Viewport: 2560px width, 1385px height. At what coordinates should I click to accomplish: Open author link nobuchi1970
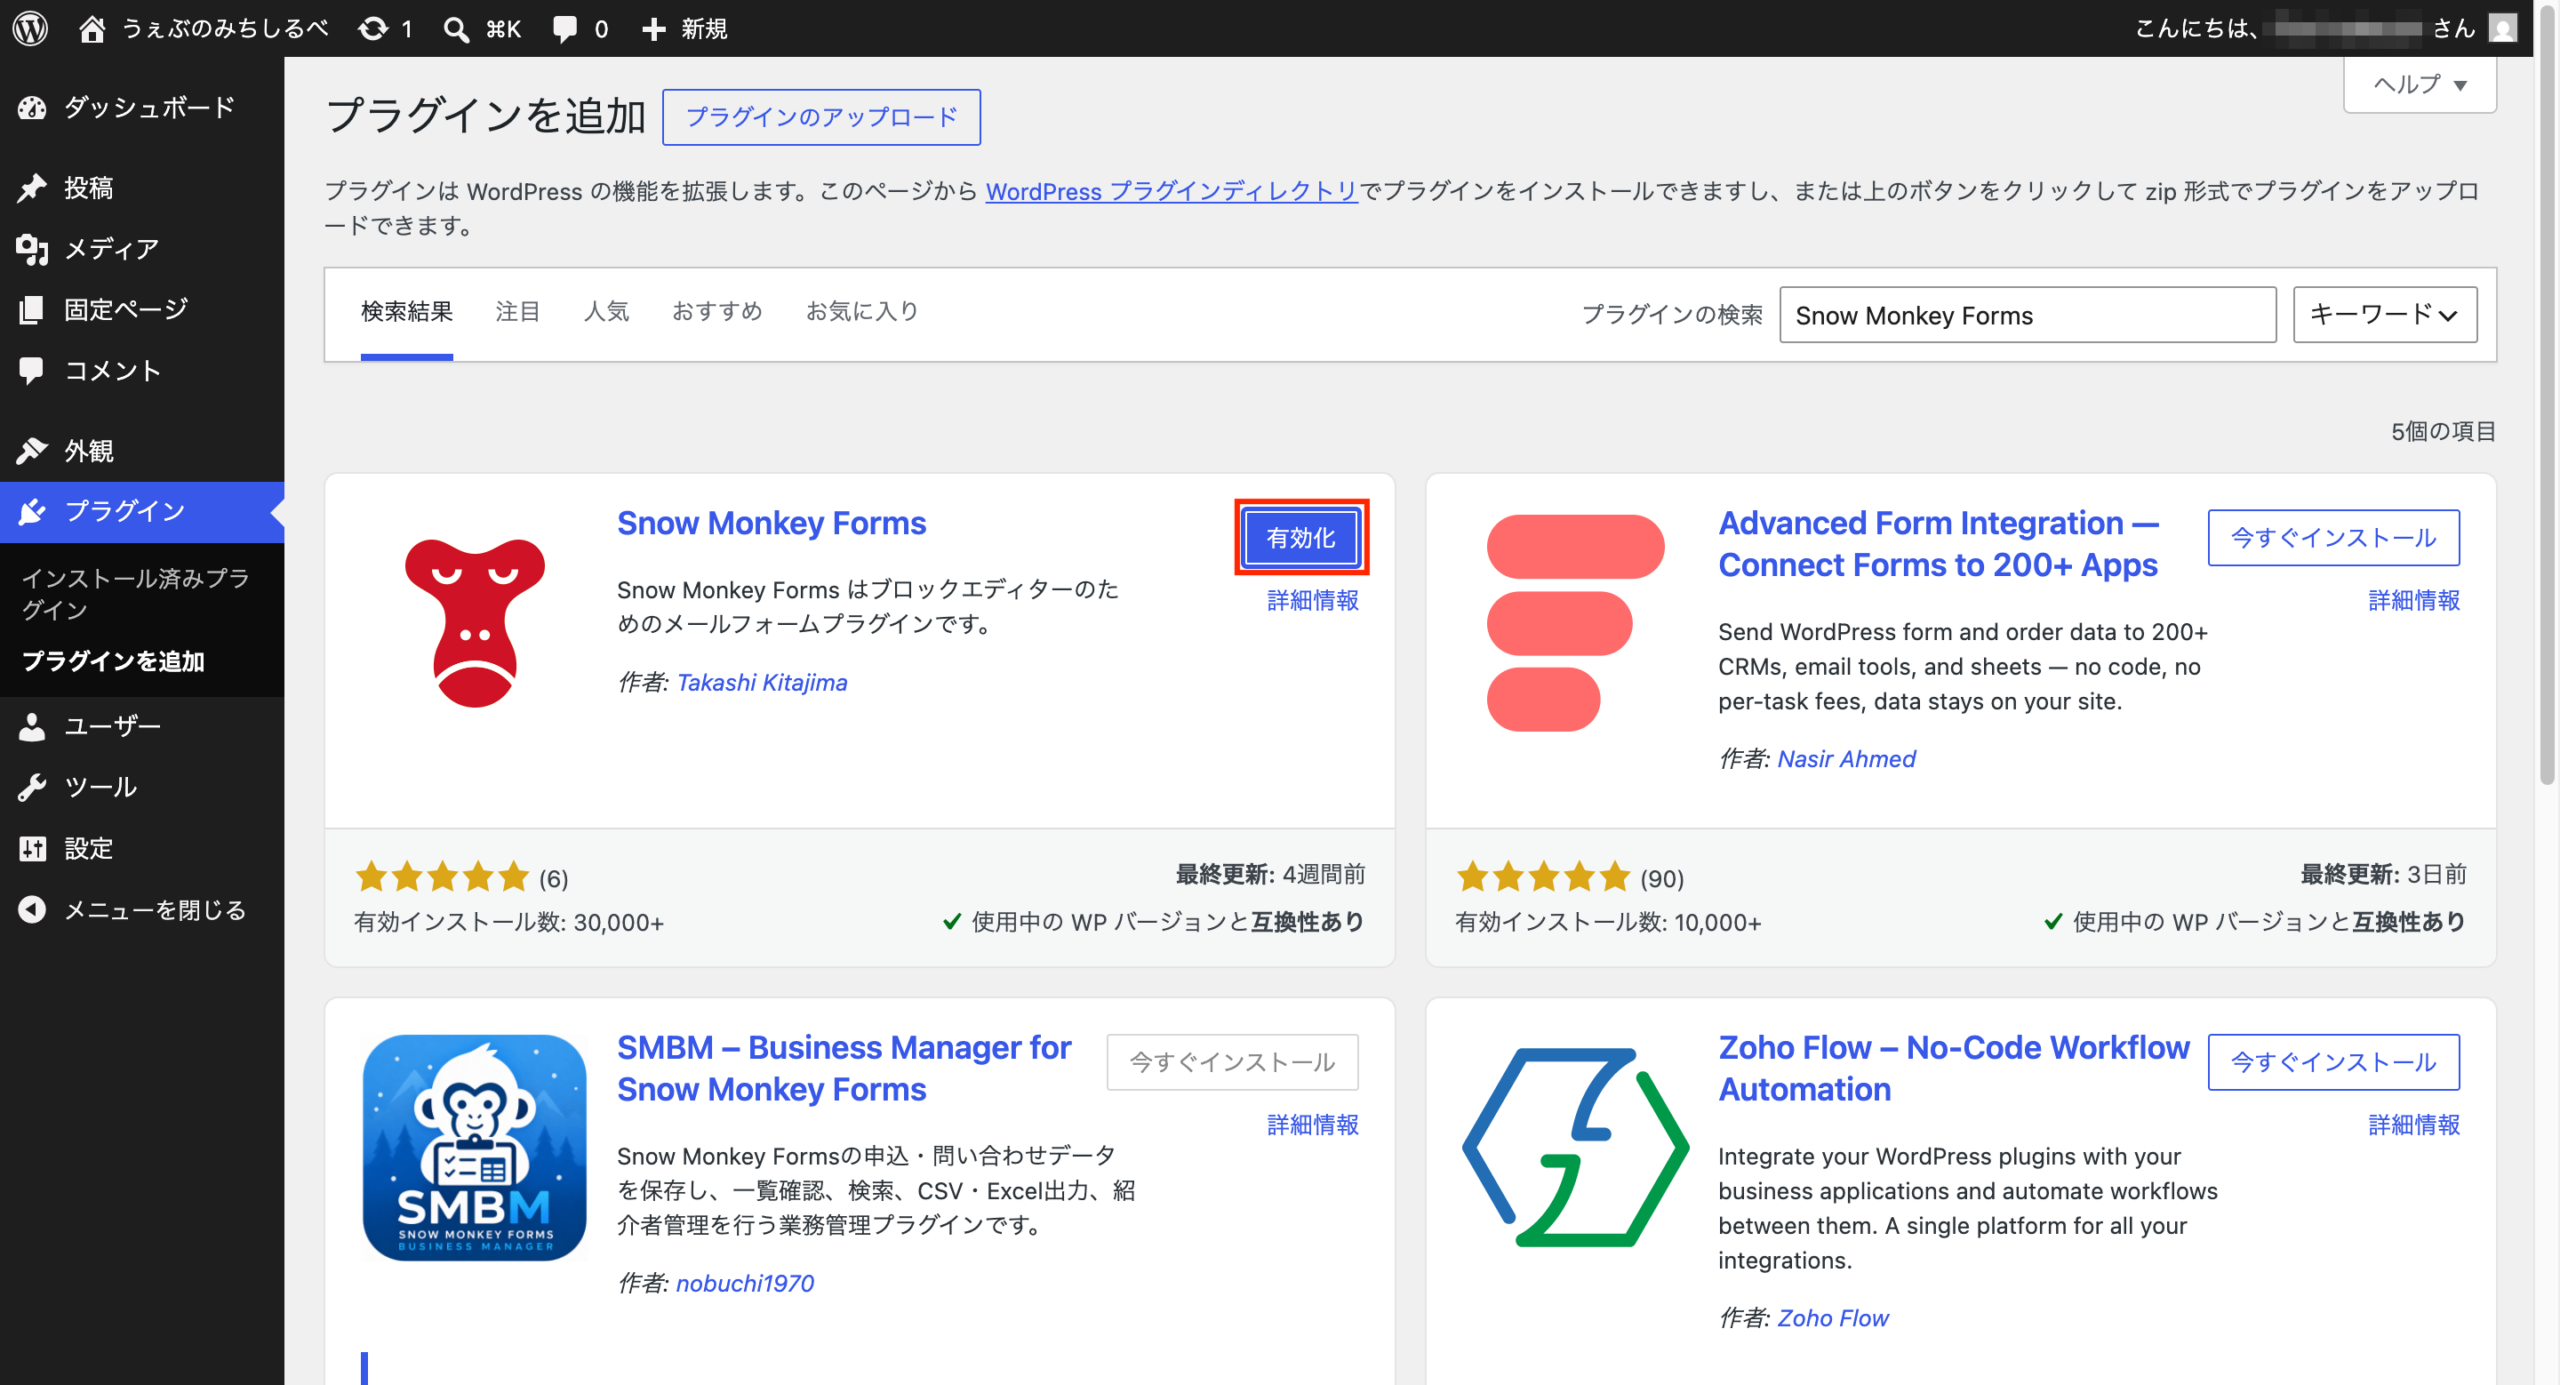tap(745, 1284)
